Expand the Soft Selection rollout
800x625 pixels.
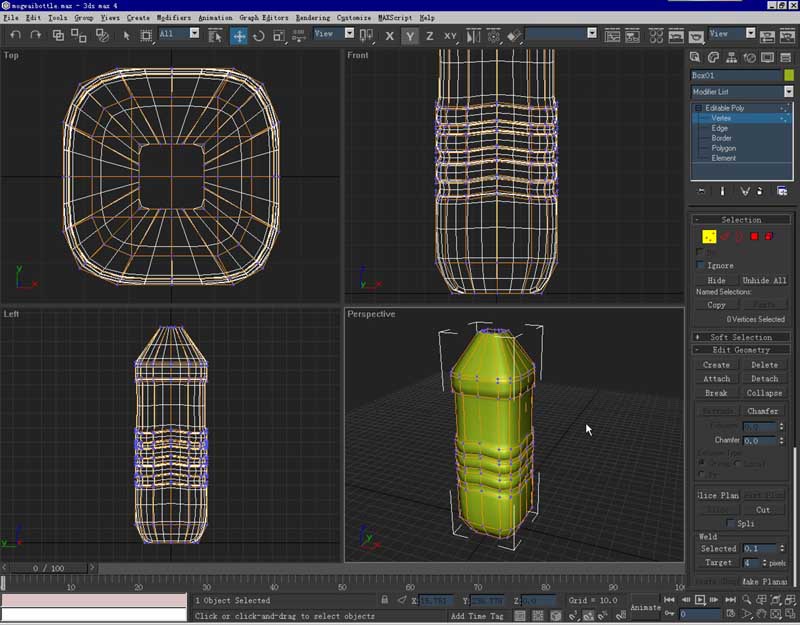point(741,337)
